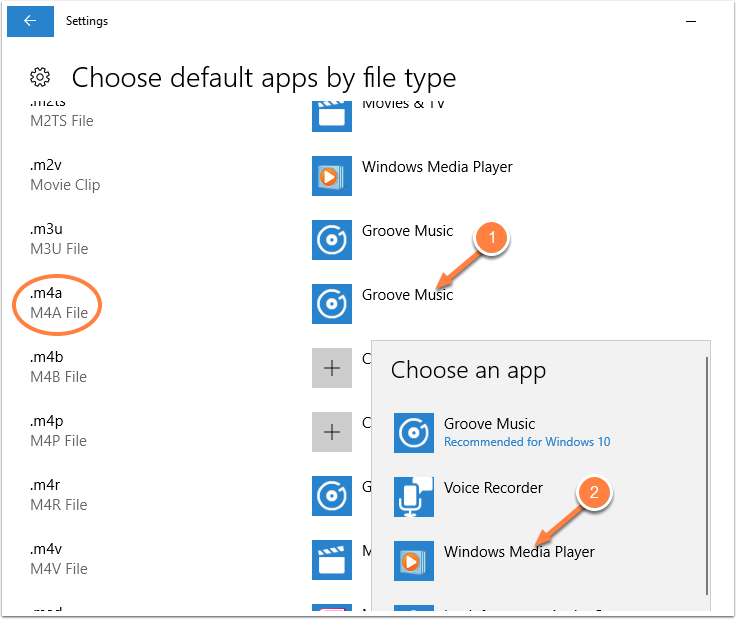Viewport: 736px width, 619px height.
Task: Select Voice Recorder icon in Choose an app
Action: coord(414,497)
